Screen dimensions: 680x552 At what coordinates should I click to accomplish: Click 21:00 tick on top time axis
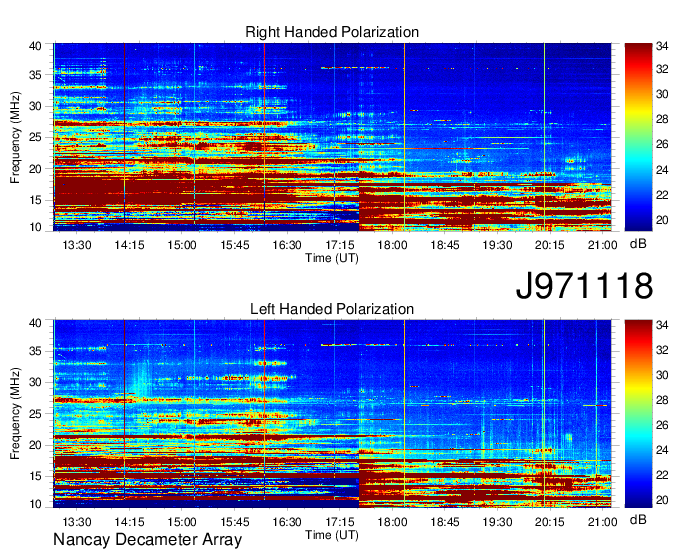pyautogui.click(x=602, y=245)
